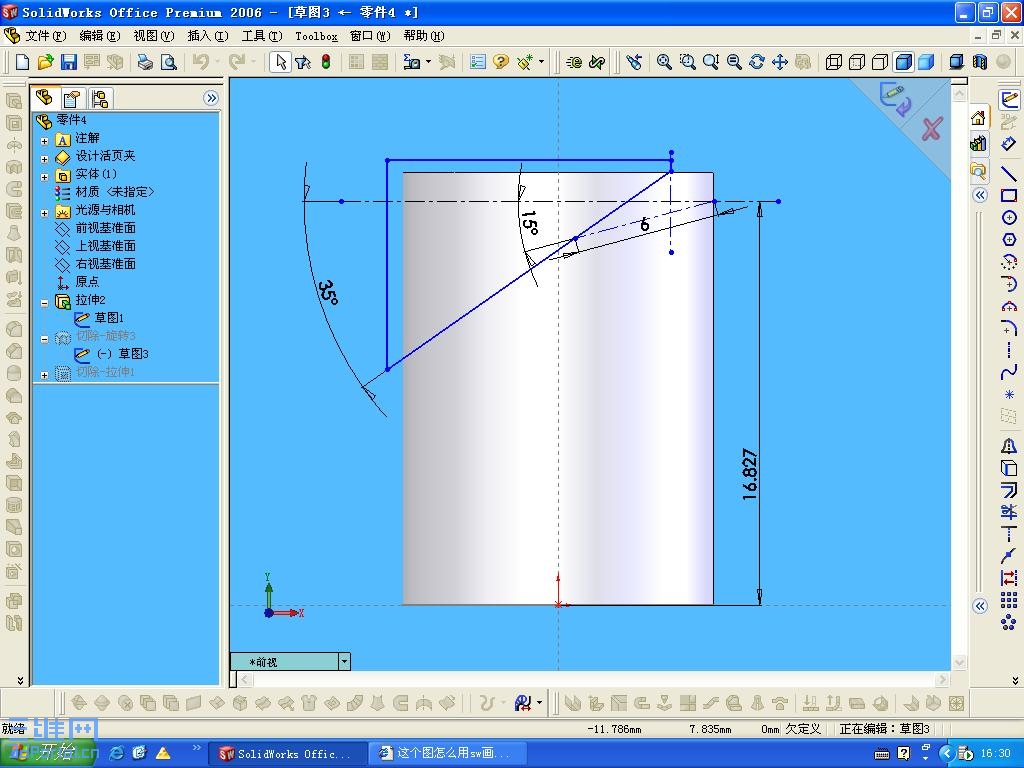This screenshot has width=1024, height=768.
Task: Cancel sketch with red X icon
Action: coord(932,129)
